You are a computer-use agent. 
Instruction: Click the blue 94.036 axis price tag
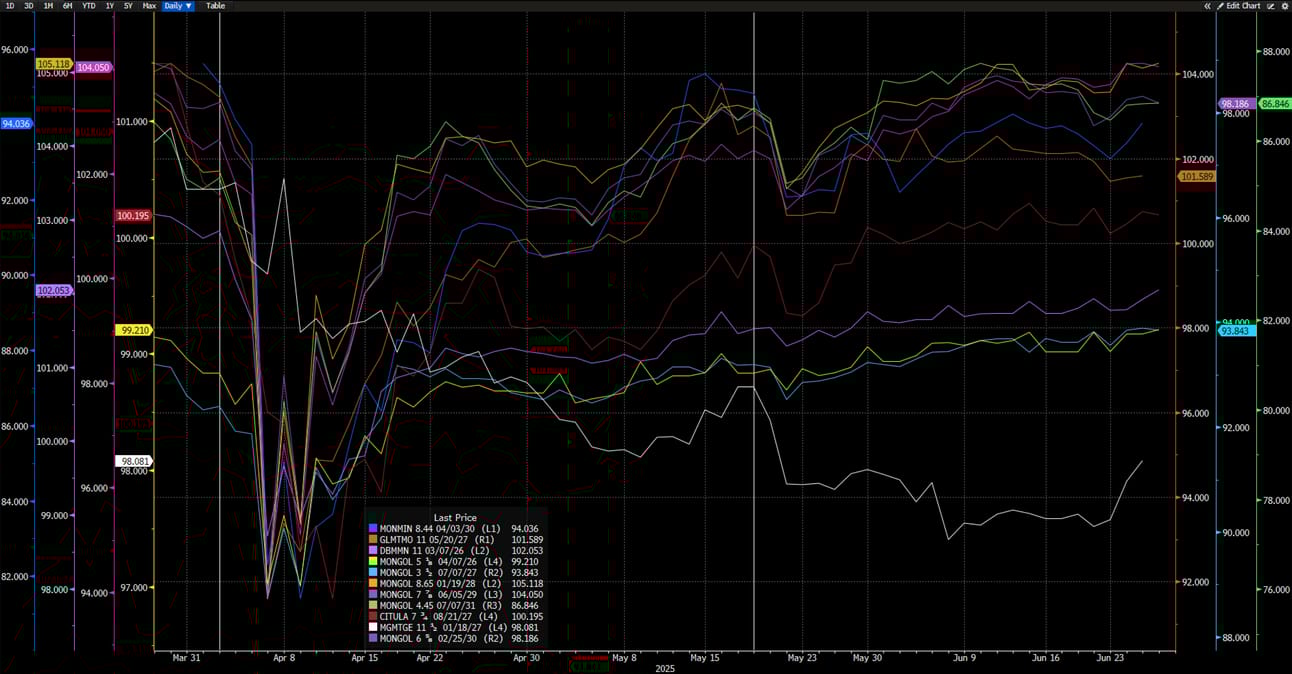tap(17, 124)
